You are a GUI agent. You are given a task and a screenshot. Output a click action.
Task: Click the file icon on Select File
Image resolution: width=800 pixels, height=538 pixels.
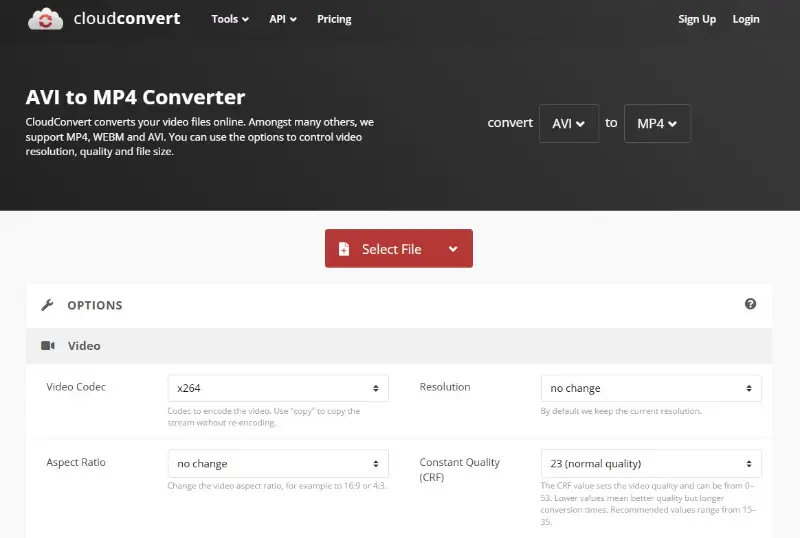pos(344,249)
